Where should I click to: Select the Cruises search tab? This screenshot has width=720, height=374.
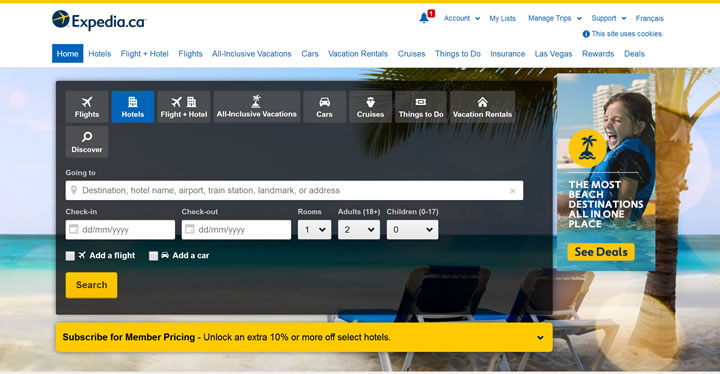pos(371,107)
